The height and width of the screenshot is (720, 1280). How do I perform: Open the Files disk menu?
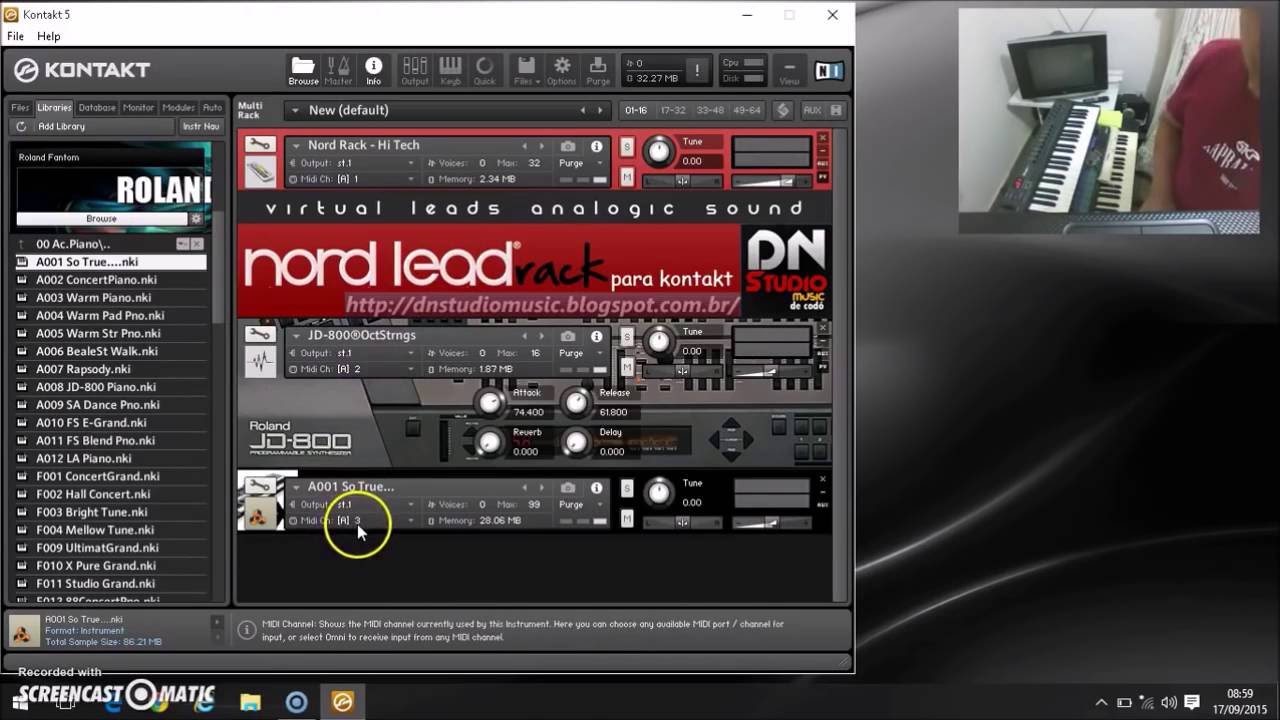(526, 70)
